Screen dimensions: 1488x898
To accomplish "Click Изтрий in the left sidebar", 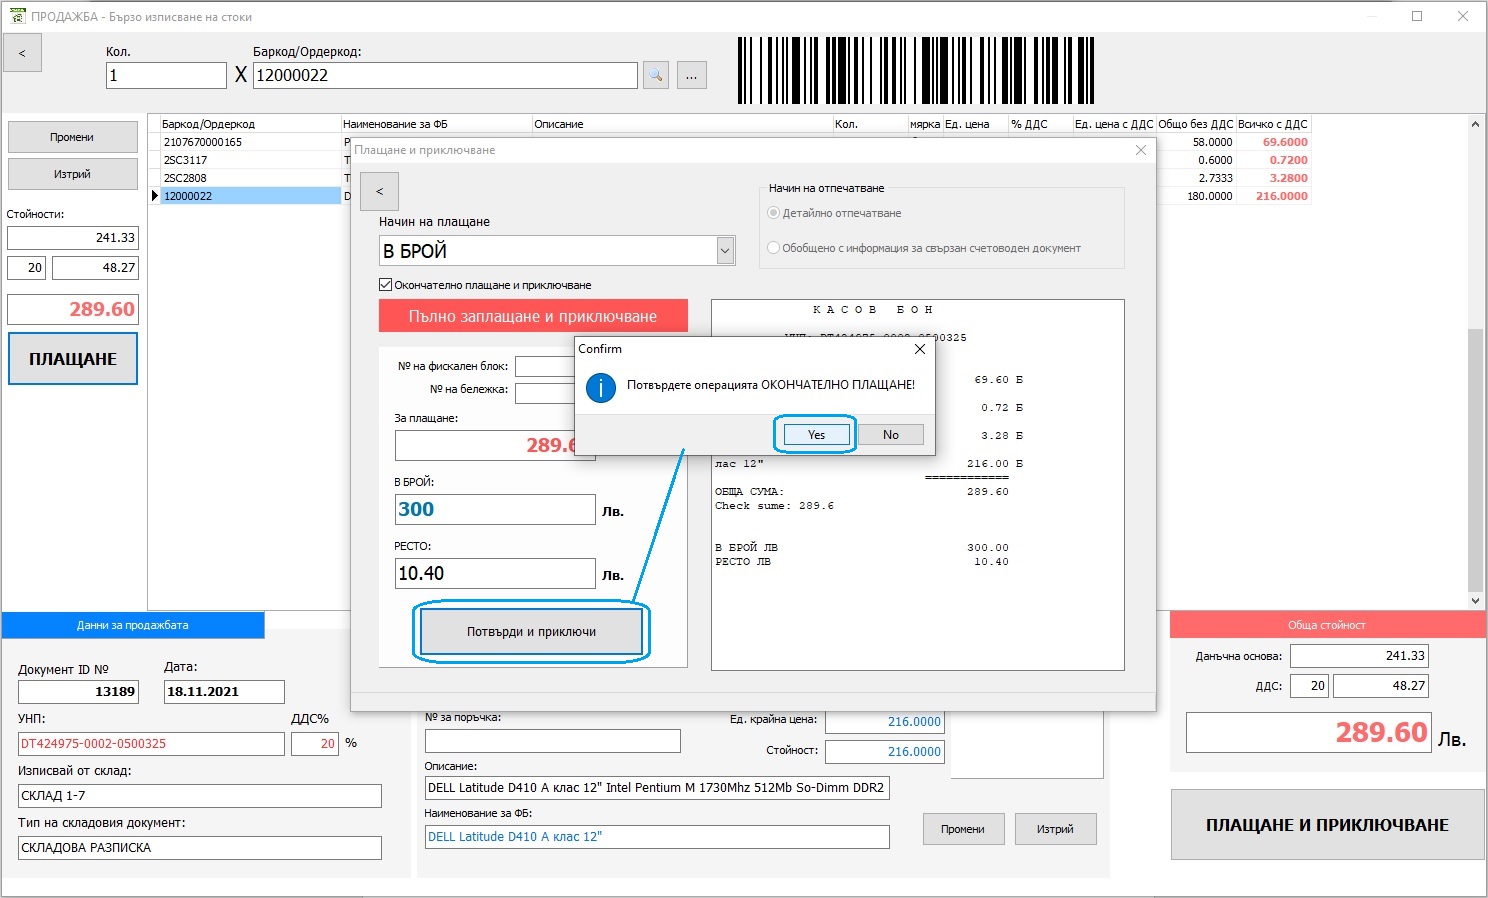I will click(x=73, y=174).
